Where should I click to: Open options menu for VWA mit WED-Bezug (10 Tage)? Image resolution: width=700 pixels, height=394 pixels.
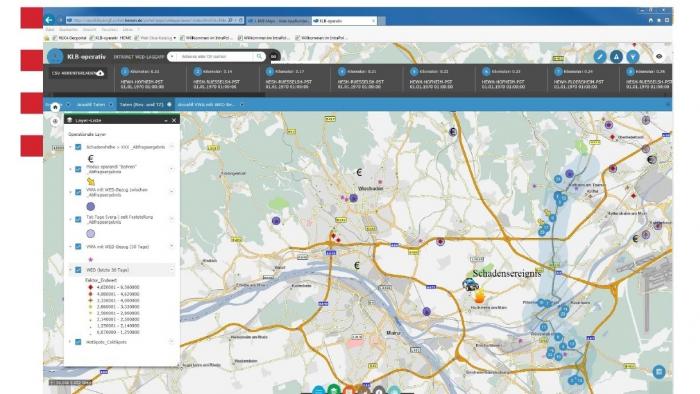172,246
